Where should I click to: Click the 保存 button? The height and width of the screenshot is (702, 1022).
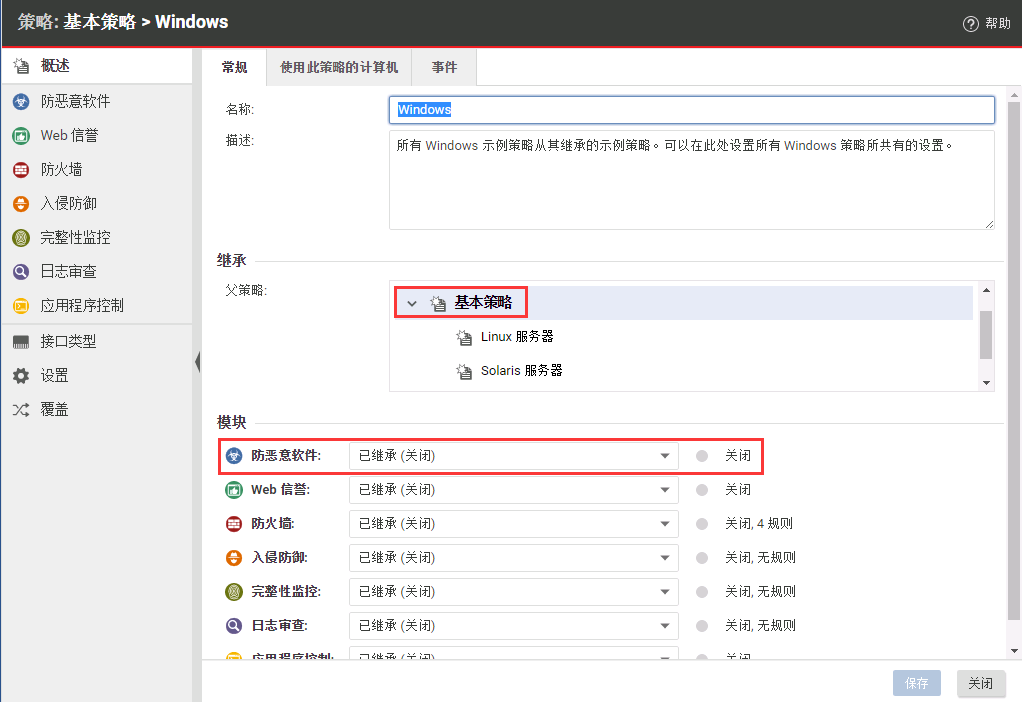(917, 684)
